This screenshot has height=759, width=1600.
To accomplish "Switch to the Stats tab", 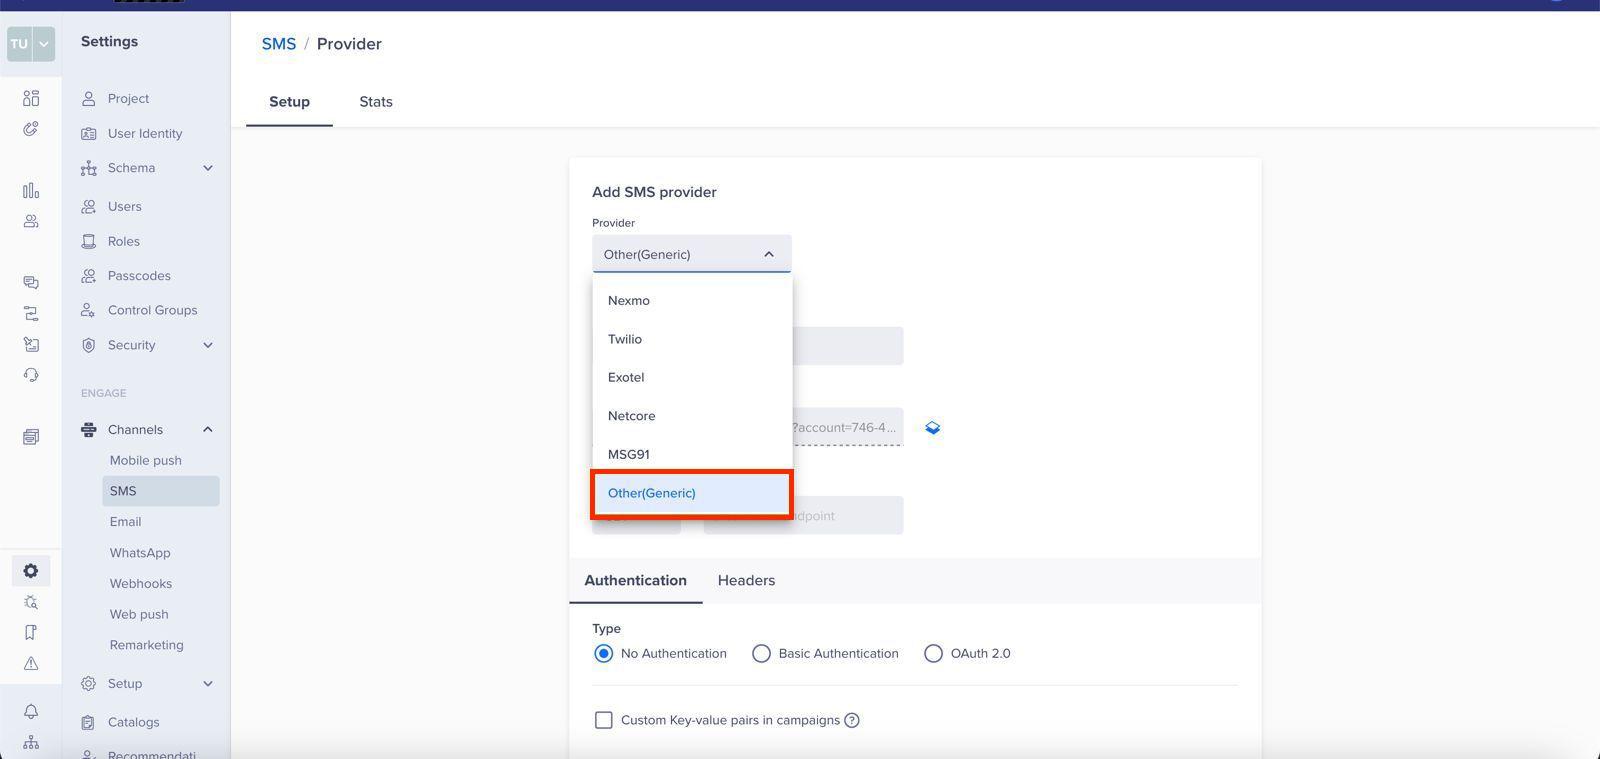I will (x=376, y=102).
